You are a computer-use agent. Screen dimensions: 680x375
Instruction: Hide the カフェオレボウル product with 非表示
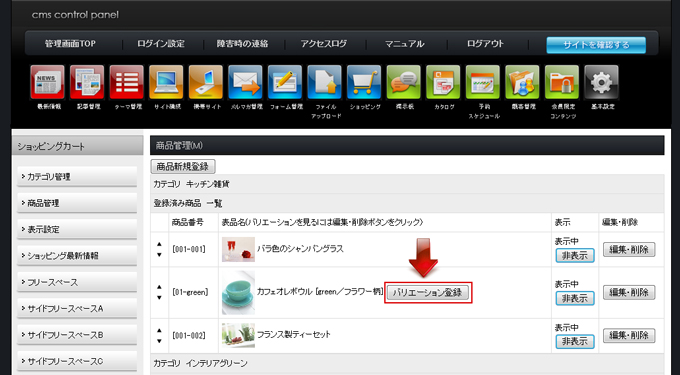(575, 298)
